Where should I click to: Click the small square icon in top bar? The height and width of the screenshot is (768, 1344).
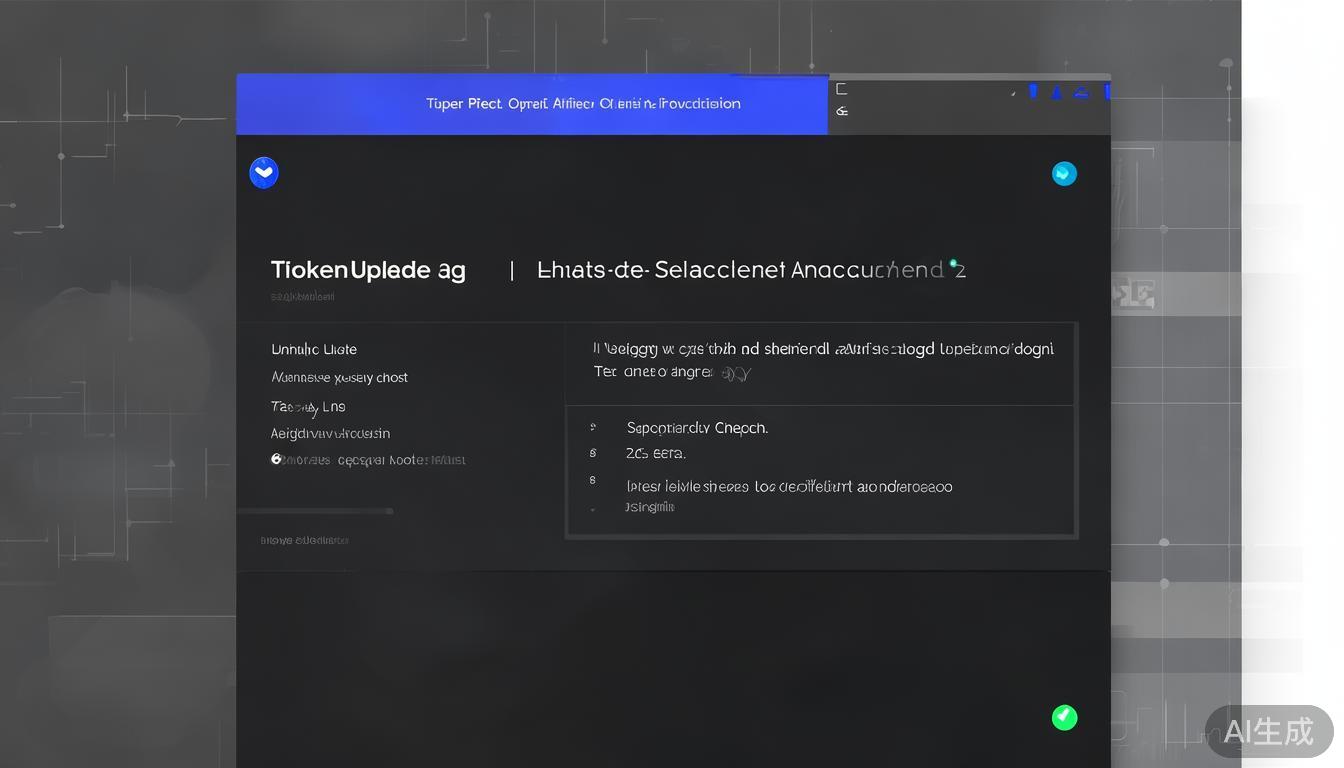coord(841,89)
